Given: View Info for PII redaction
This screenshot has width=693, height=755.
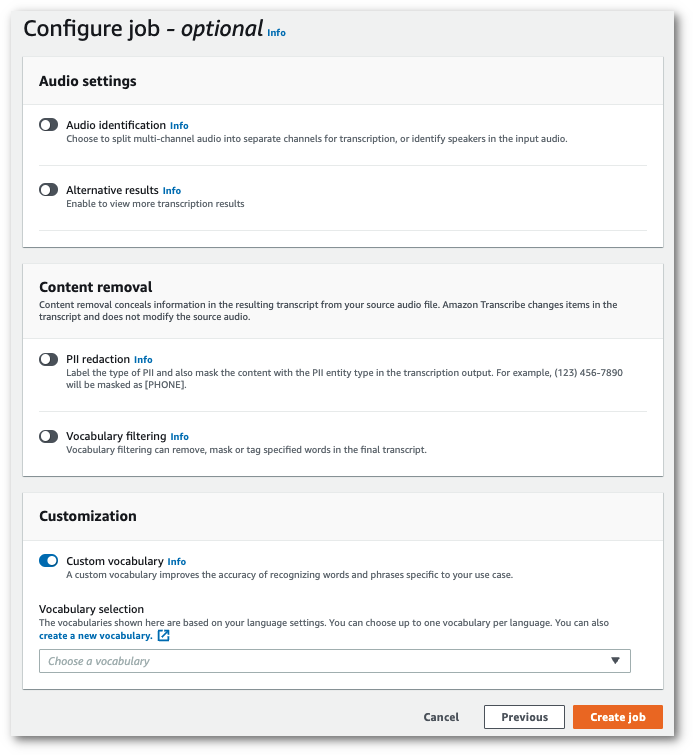Looking at the screenshot, I should coord(143,360).
